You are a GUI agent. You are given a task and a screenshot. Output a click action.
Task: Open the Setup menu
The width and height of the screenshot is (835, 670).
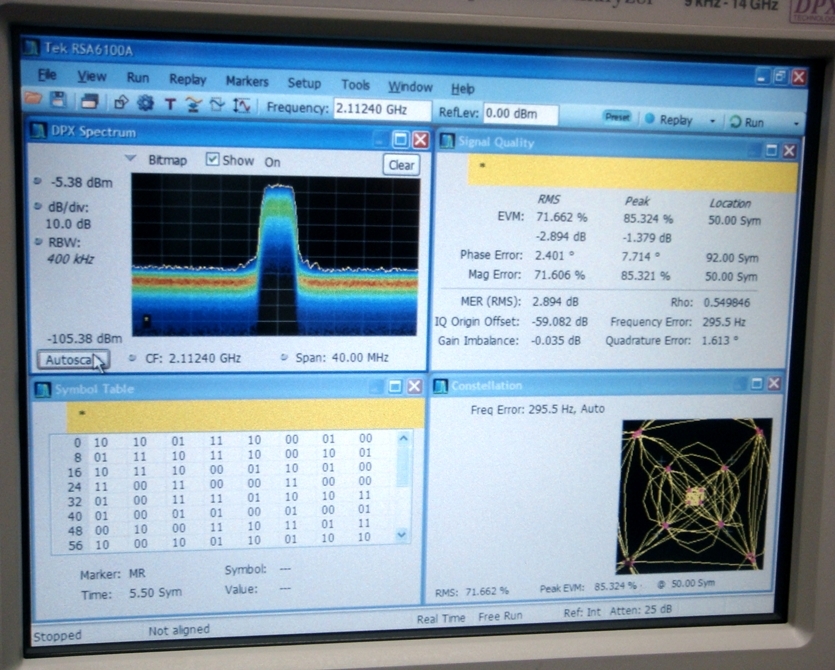click(304, 83)
